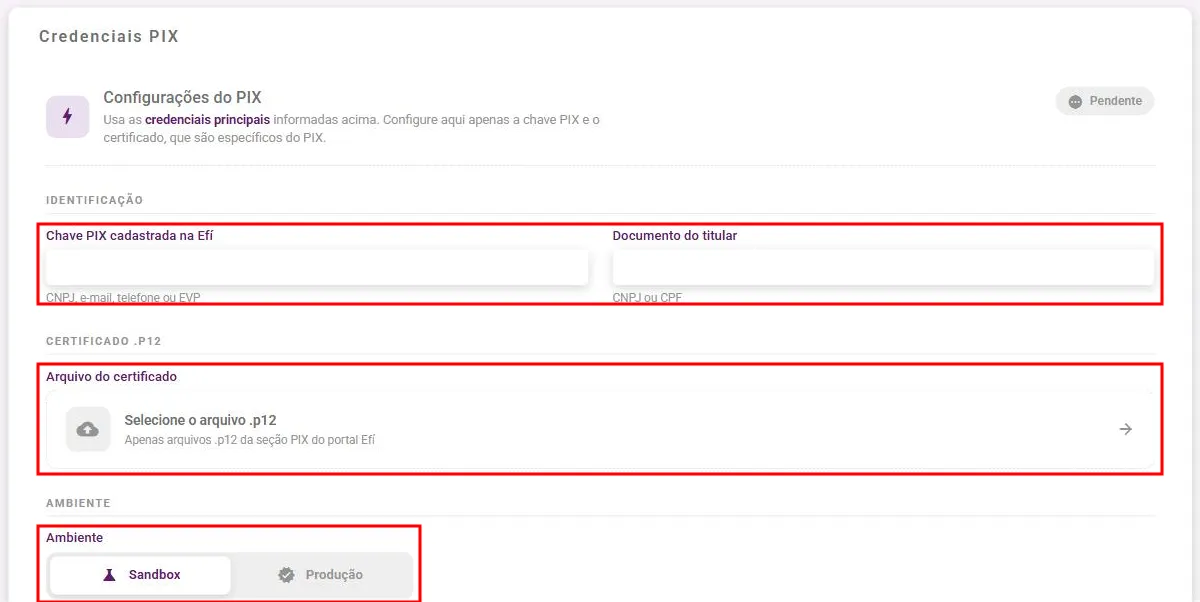This screenshot has height=602, width=1200.
Task: Focus the Chave PIX cadastrada na Efí field
Action: click(x=317, y=267)
